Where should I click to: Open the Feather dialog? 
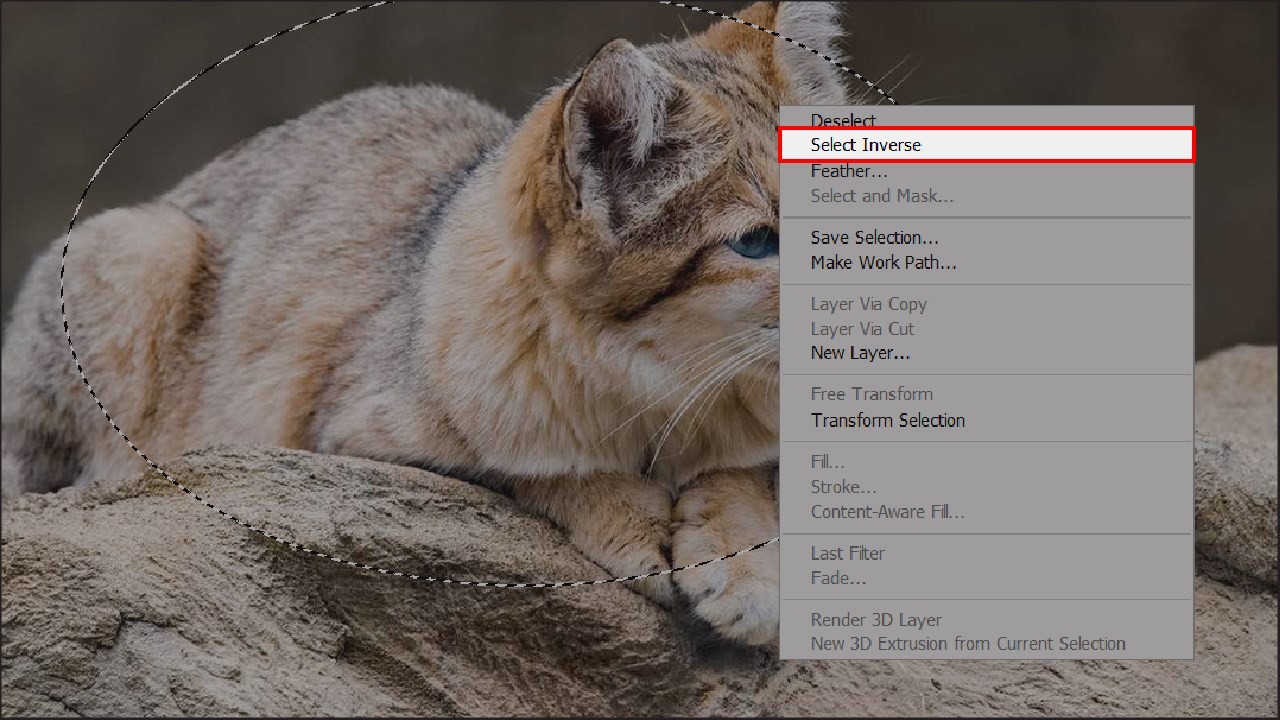point(849,170)
